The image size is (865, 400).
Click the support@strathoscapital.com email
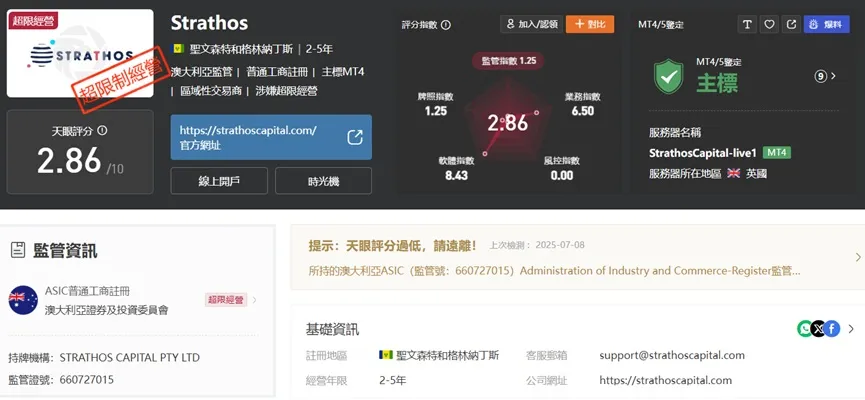tap(672, 355)
